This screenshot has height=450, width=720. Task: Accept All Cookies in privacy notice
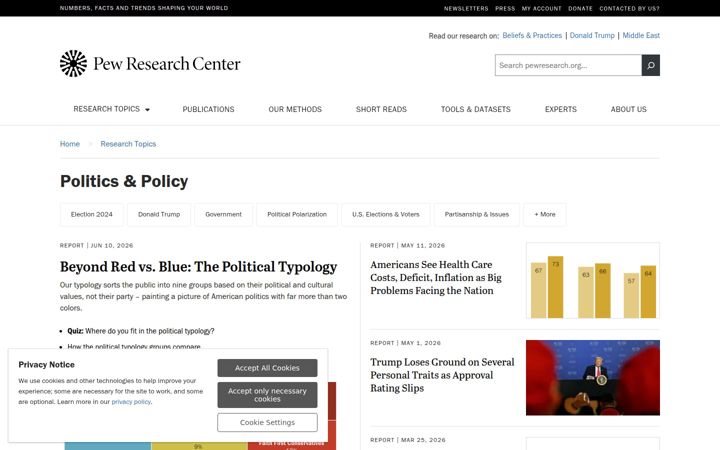coord(267,368)
